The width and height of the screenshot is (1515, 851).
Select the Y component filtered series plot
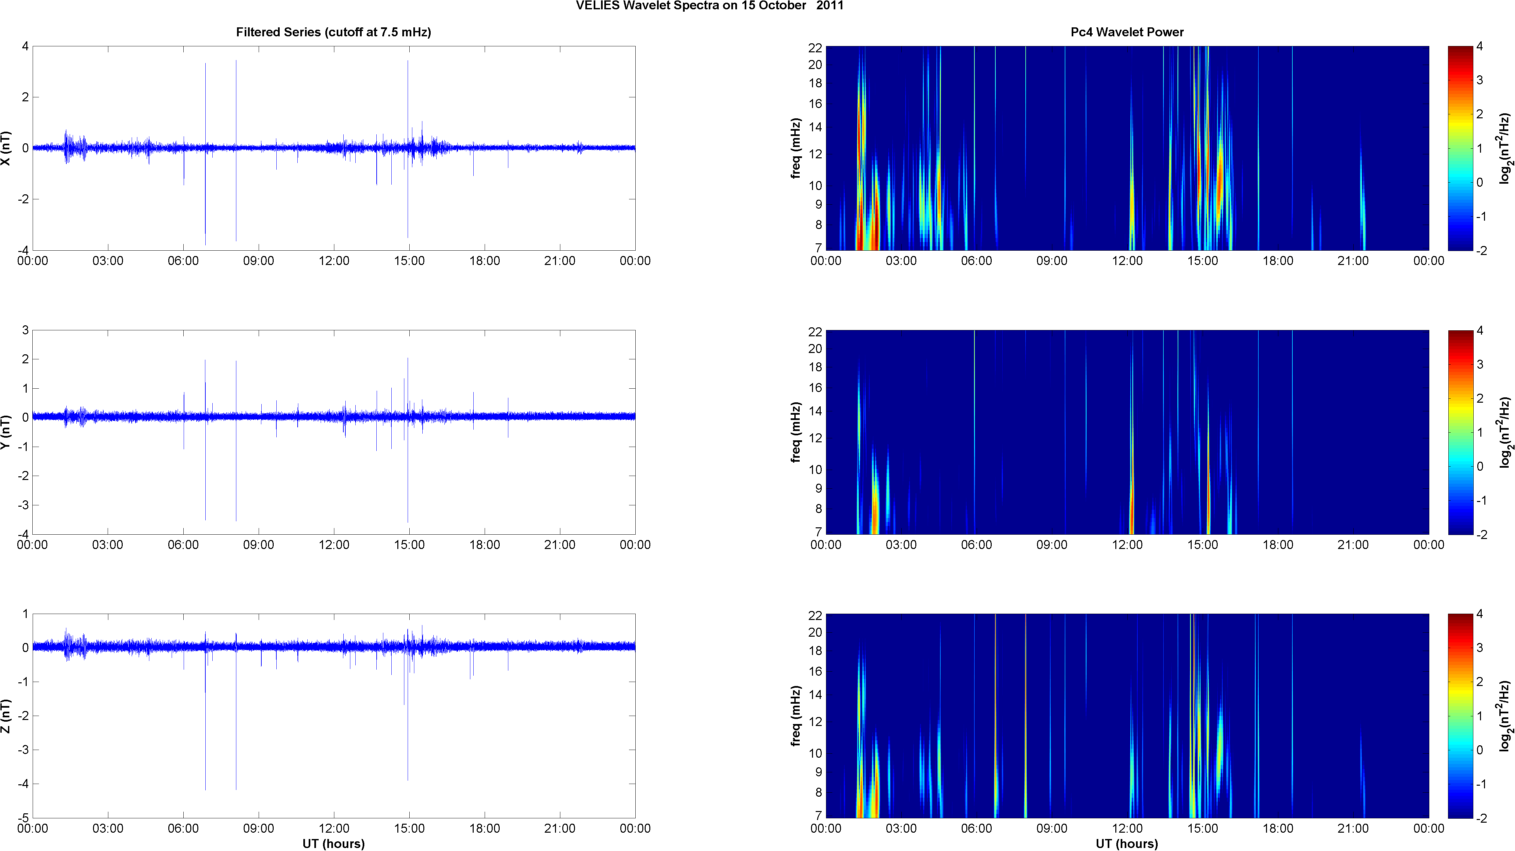coord(333,432)
